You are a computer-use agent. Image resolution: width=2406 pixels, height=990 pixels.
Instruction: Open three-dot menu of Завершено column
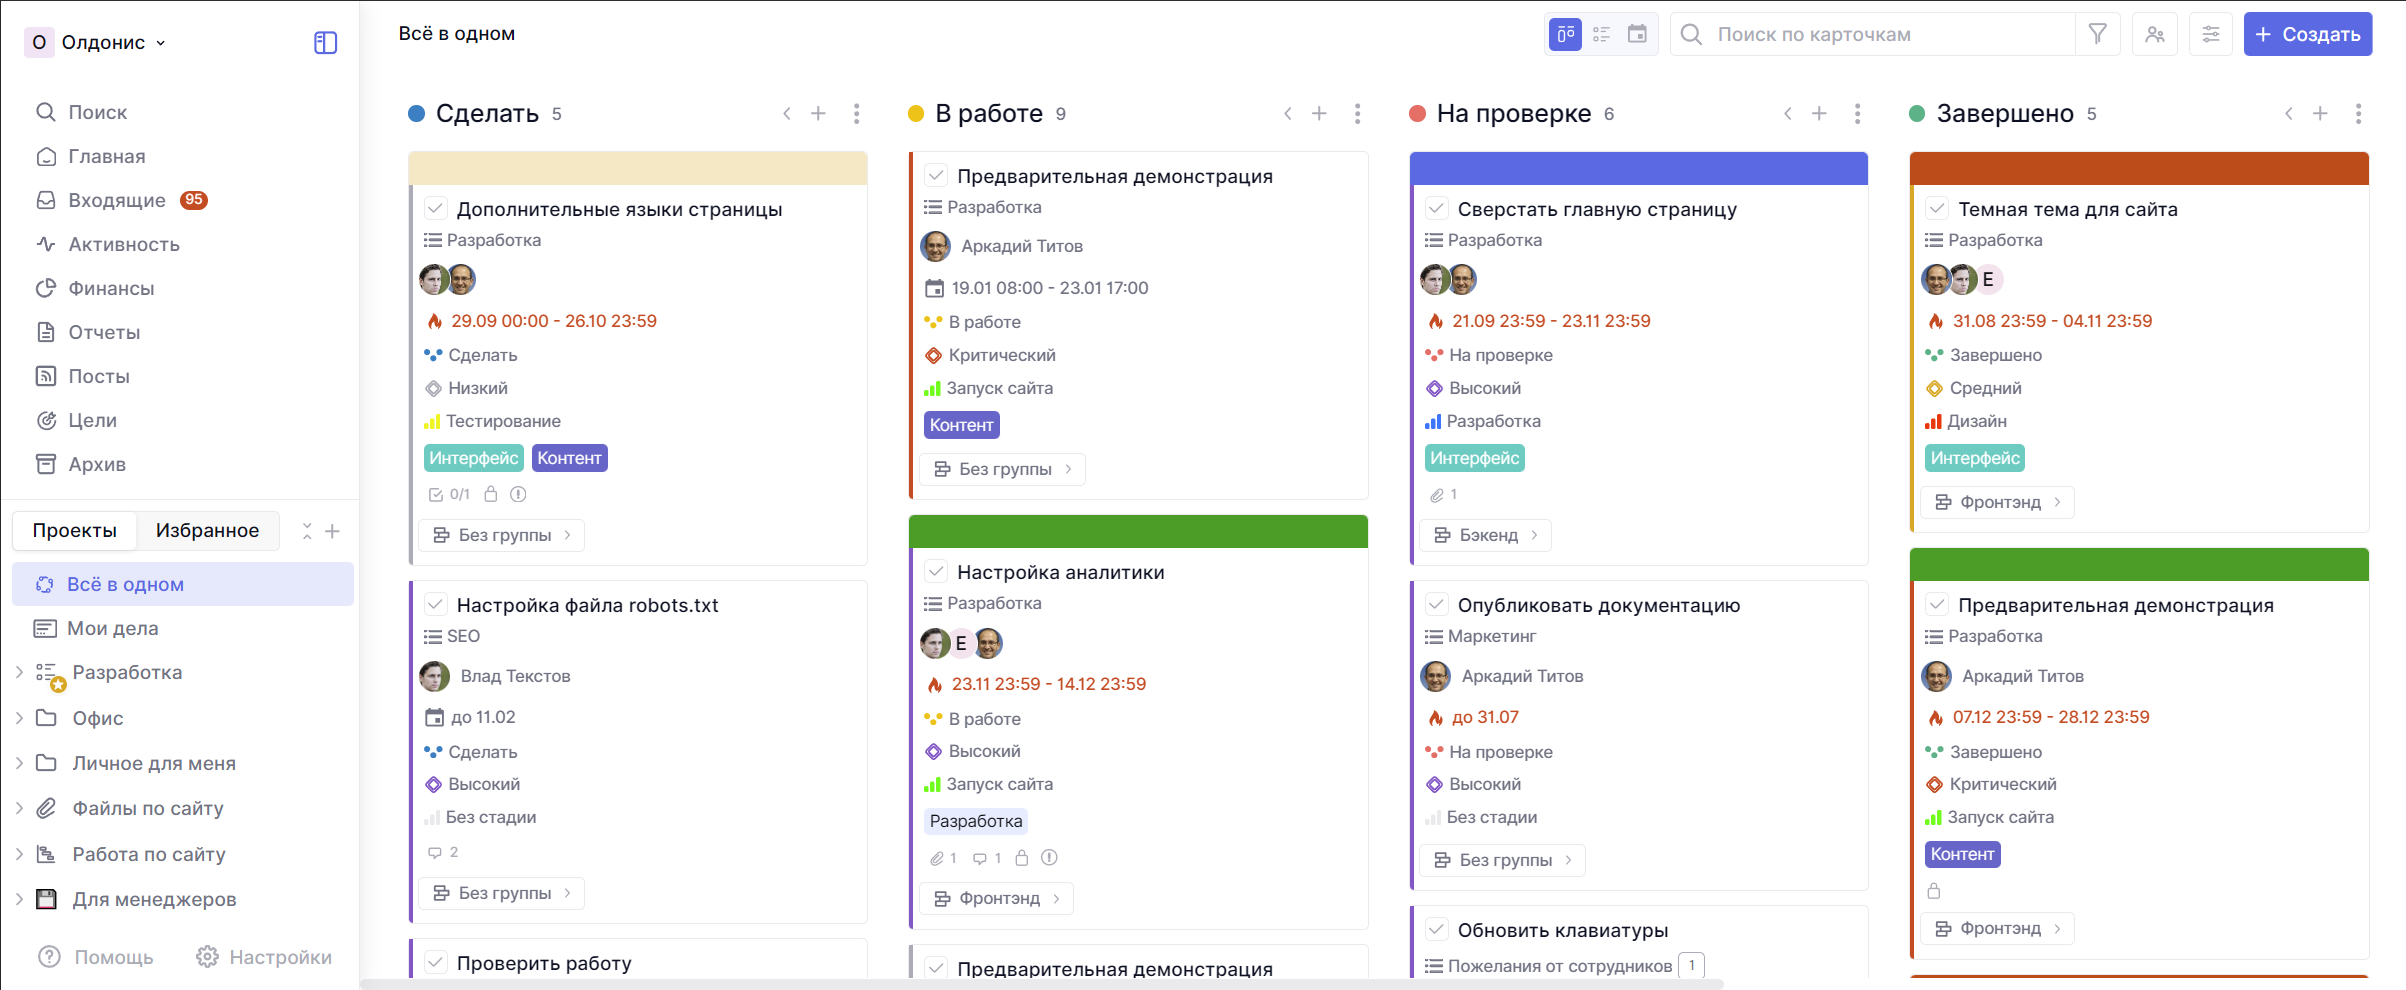tap(2358, 113)
